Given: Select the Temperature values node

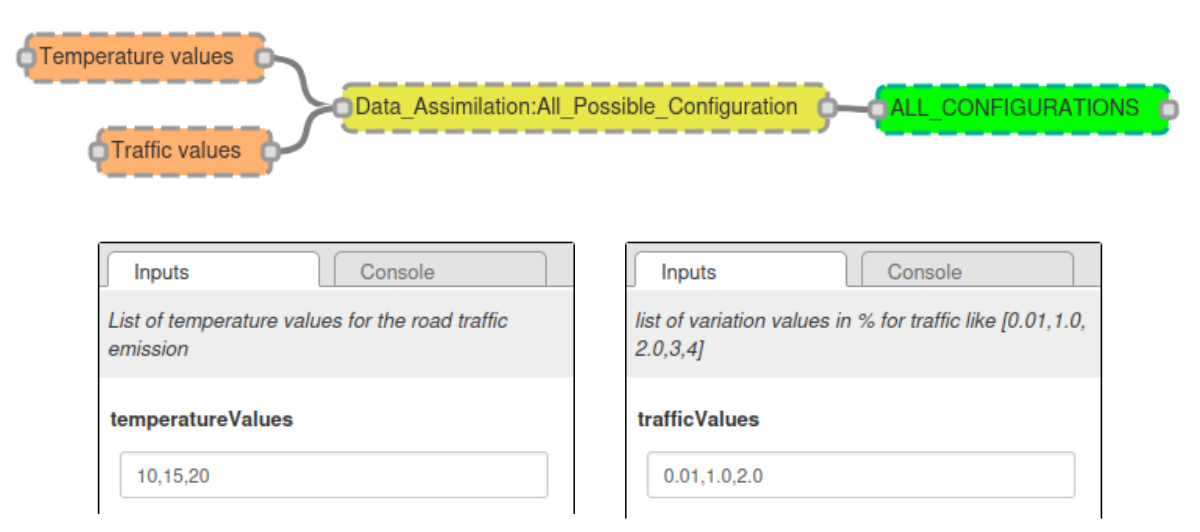Looking at the screenshot, I should tap(144, 57).
